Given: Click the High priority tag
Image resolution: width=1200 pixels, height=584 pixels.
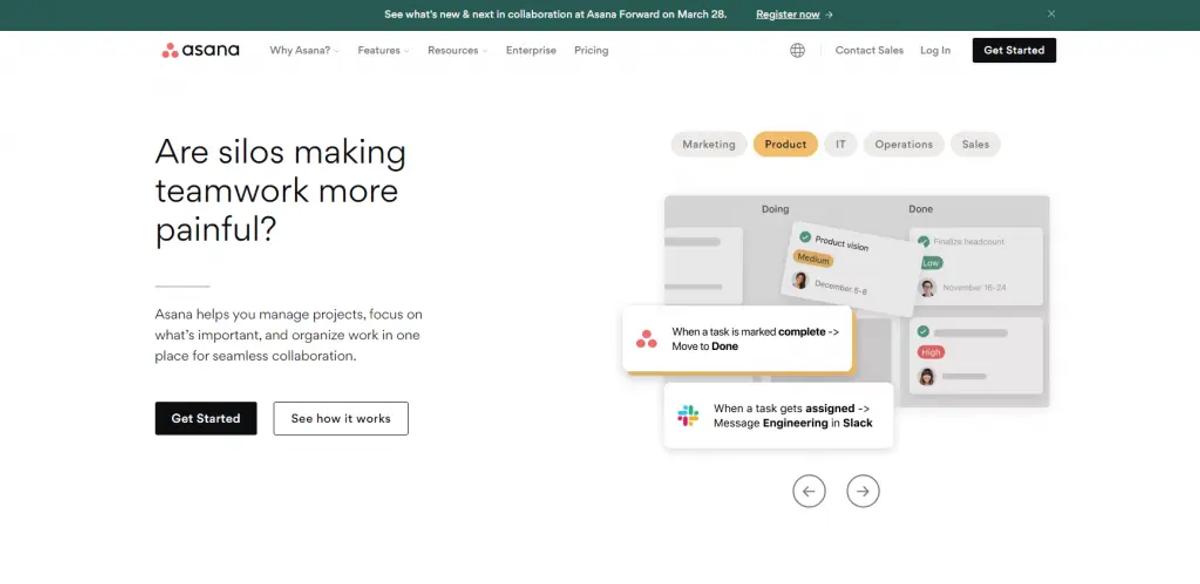Looking at the screenshot, I should pos(931,352).
